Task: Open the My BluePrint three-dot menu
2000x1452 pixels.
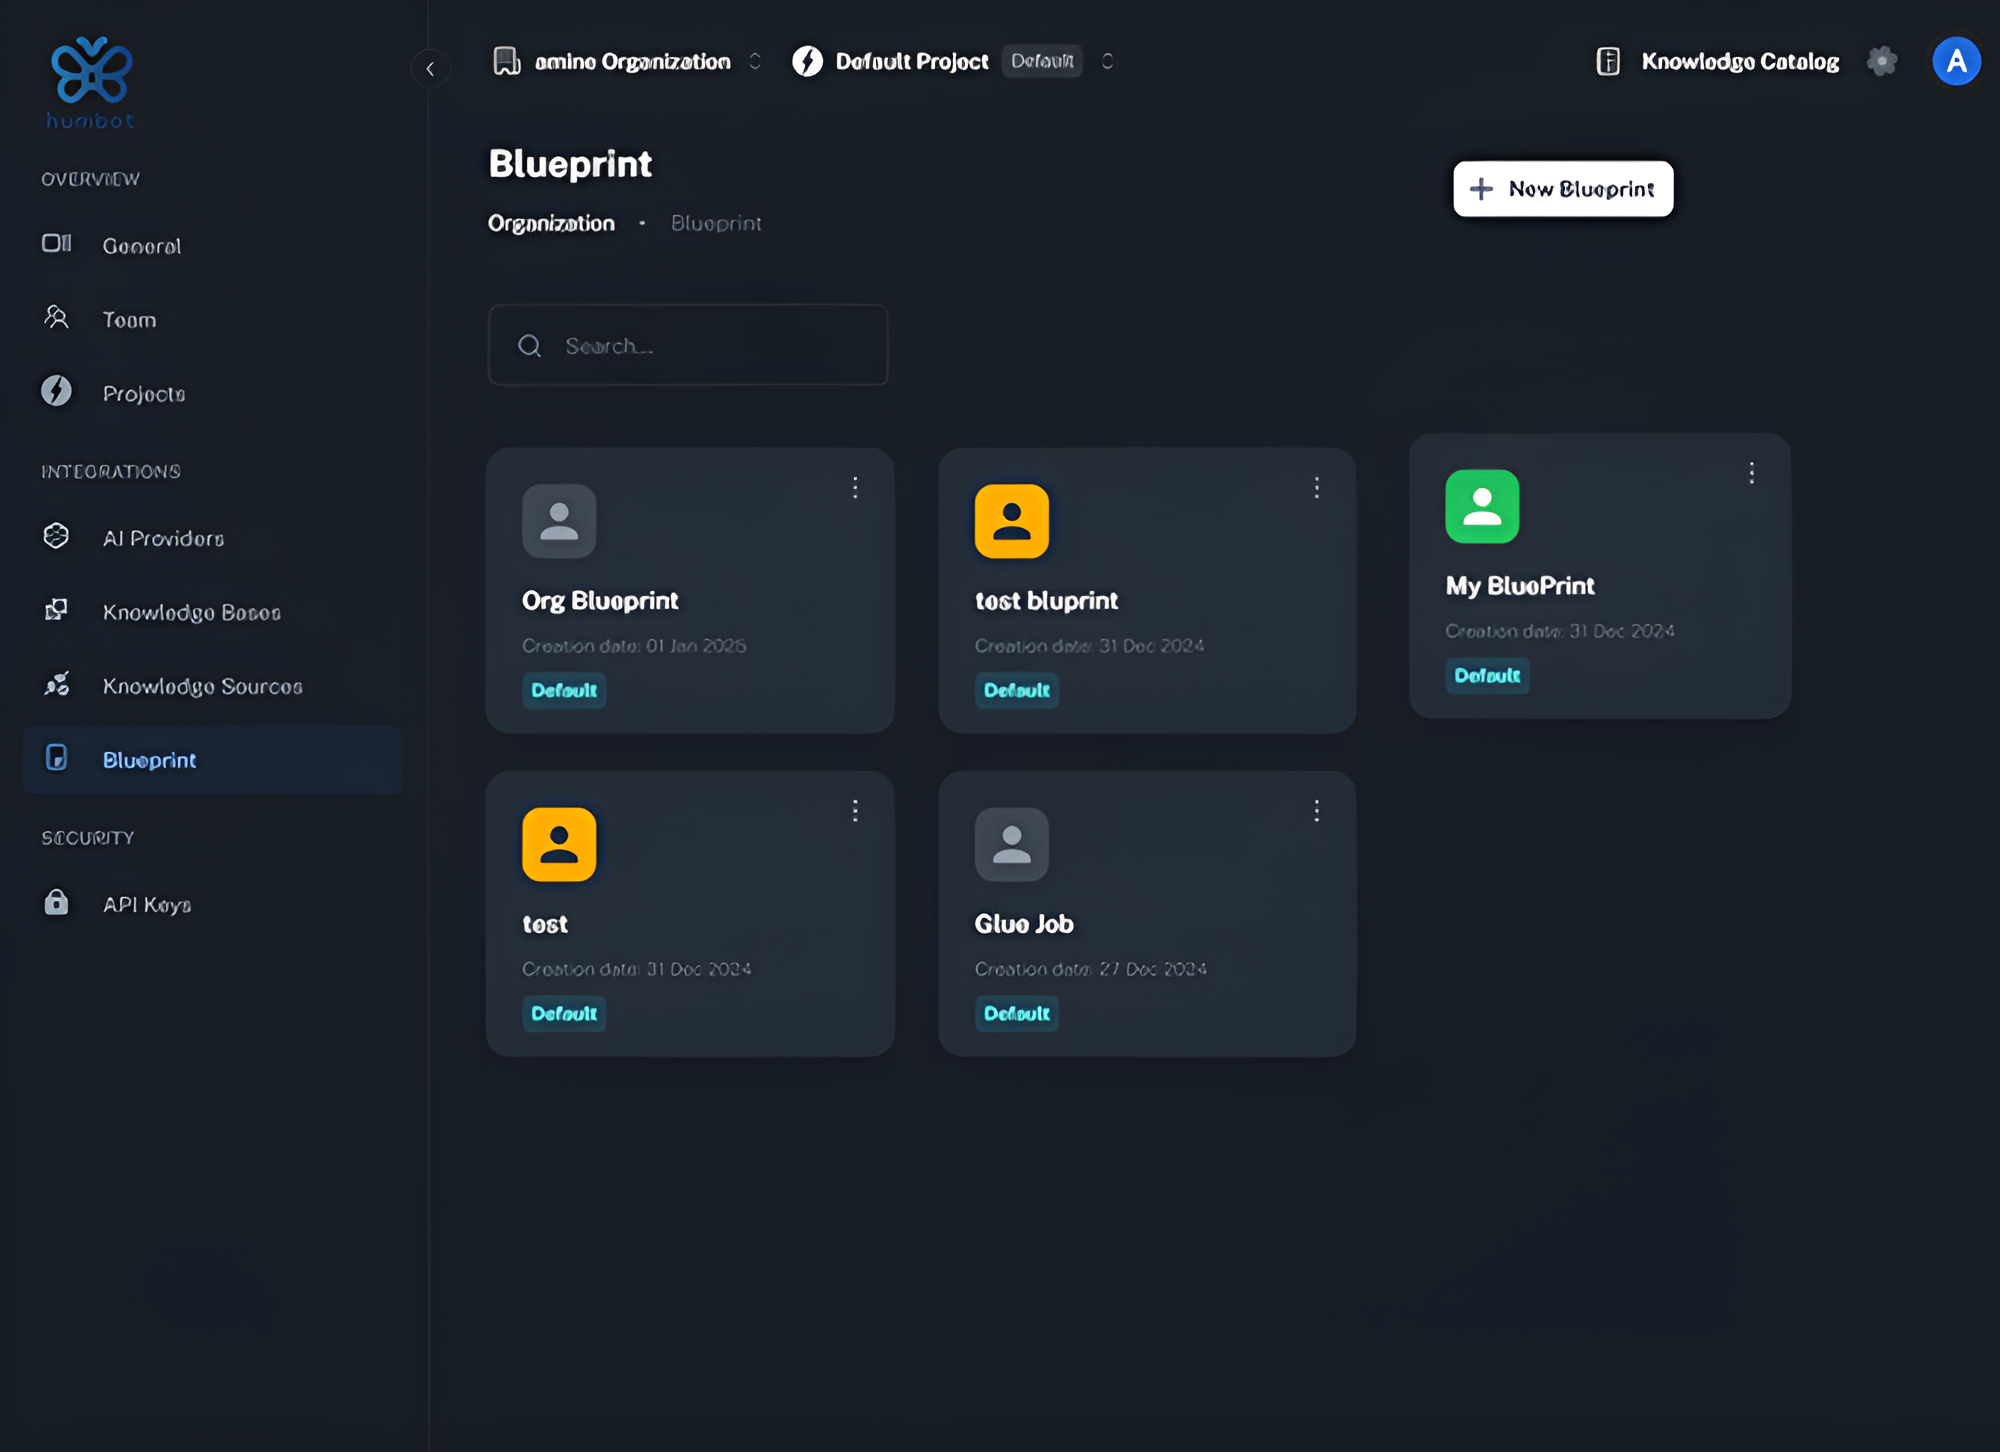Action: (1751, 473)
